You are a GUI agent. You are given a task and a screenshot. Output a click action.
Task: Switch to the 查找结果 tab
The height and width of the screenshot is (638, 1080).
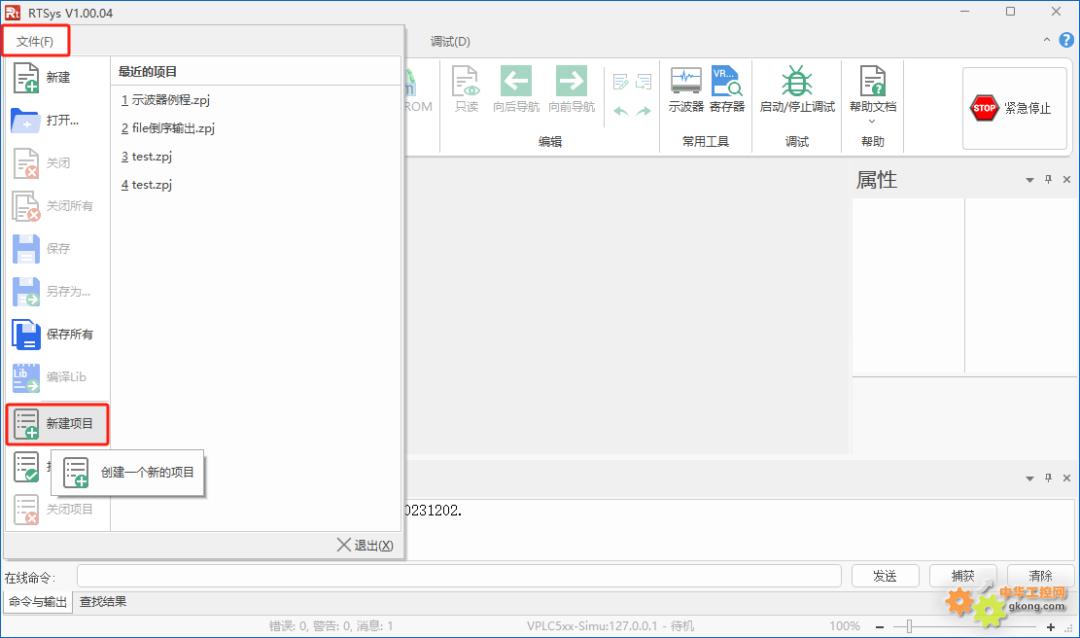(103, 602)
